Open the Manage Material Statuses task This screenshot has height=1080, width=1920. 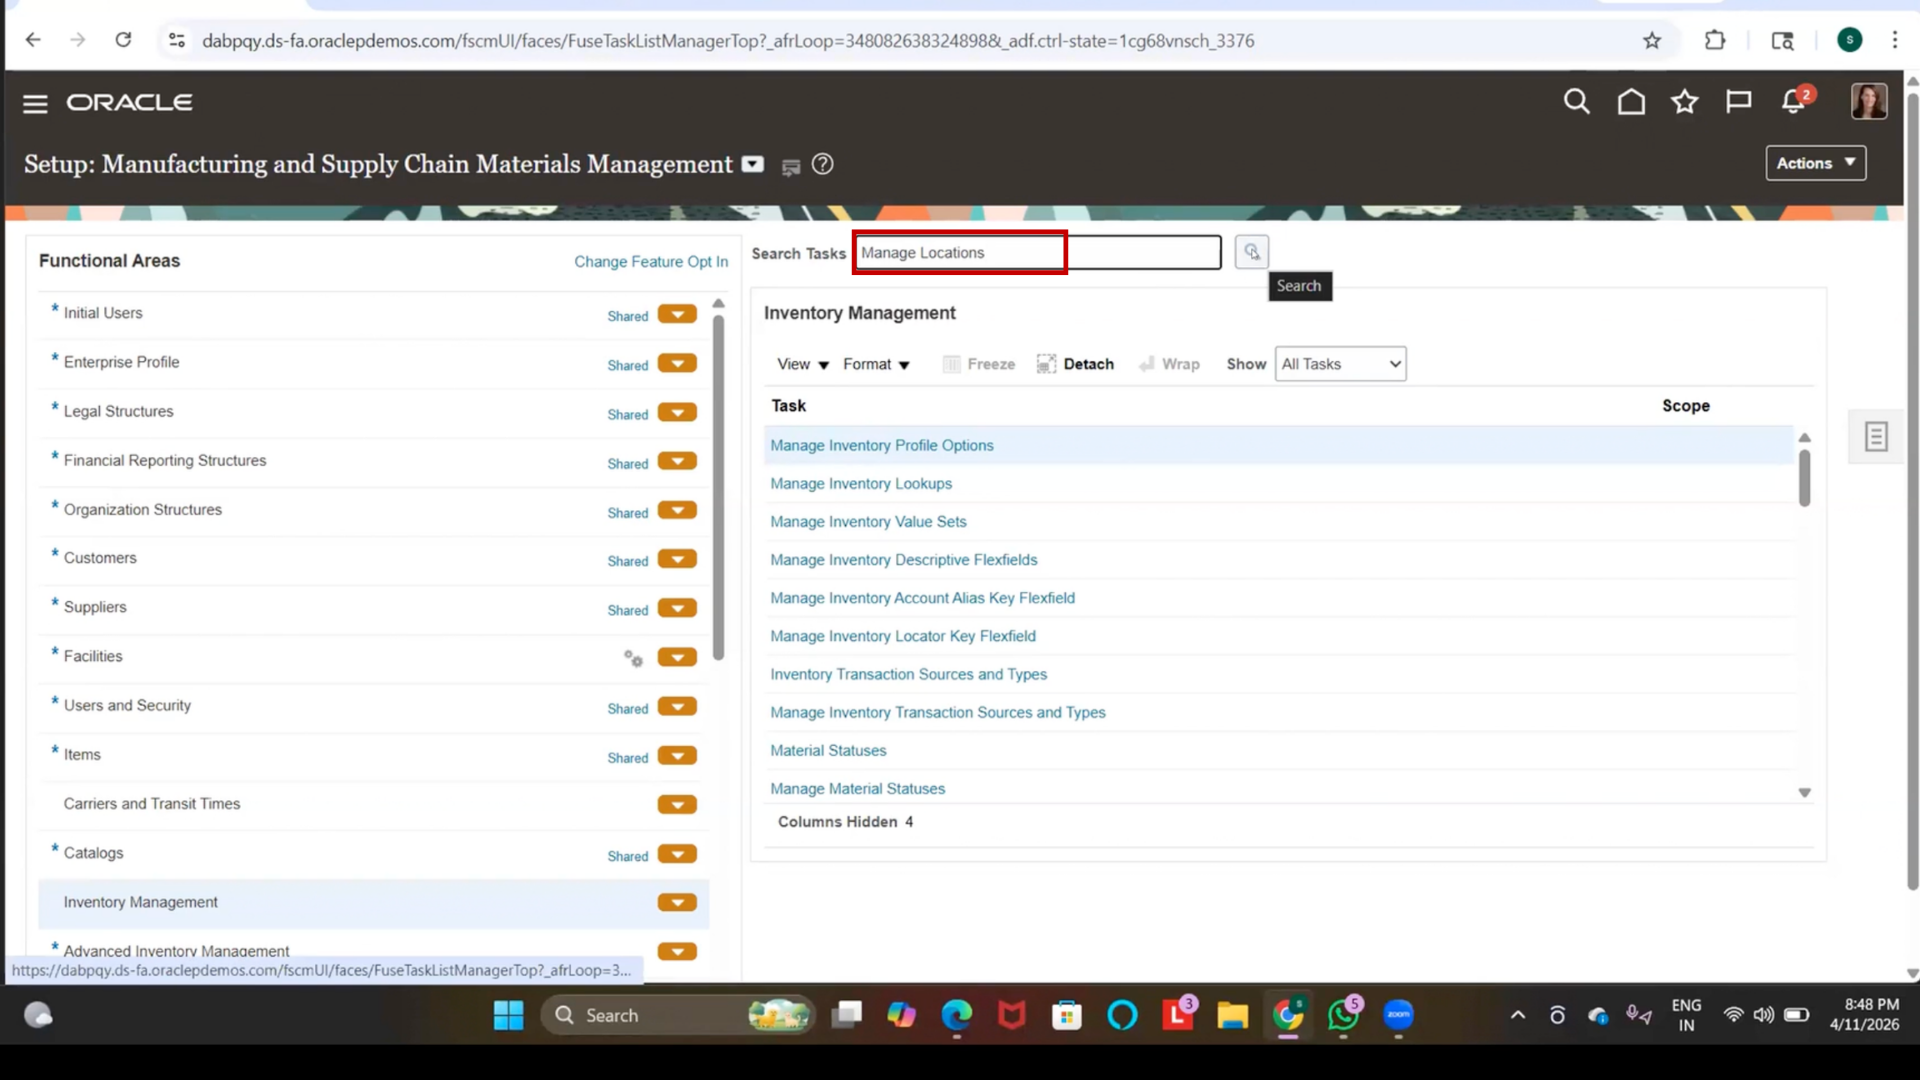point(857,788)
